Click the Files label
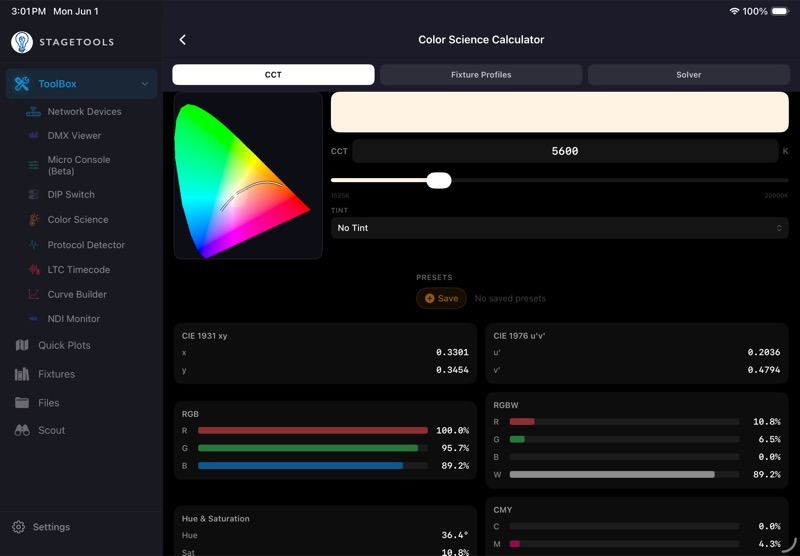This screenshot has width=800, height=556. click(x=49, y=402)
